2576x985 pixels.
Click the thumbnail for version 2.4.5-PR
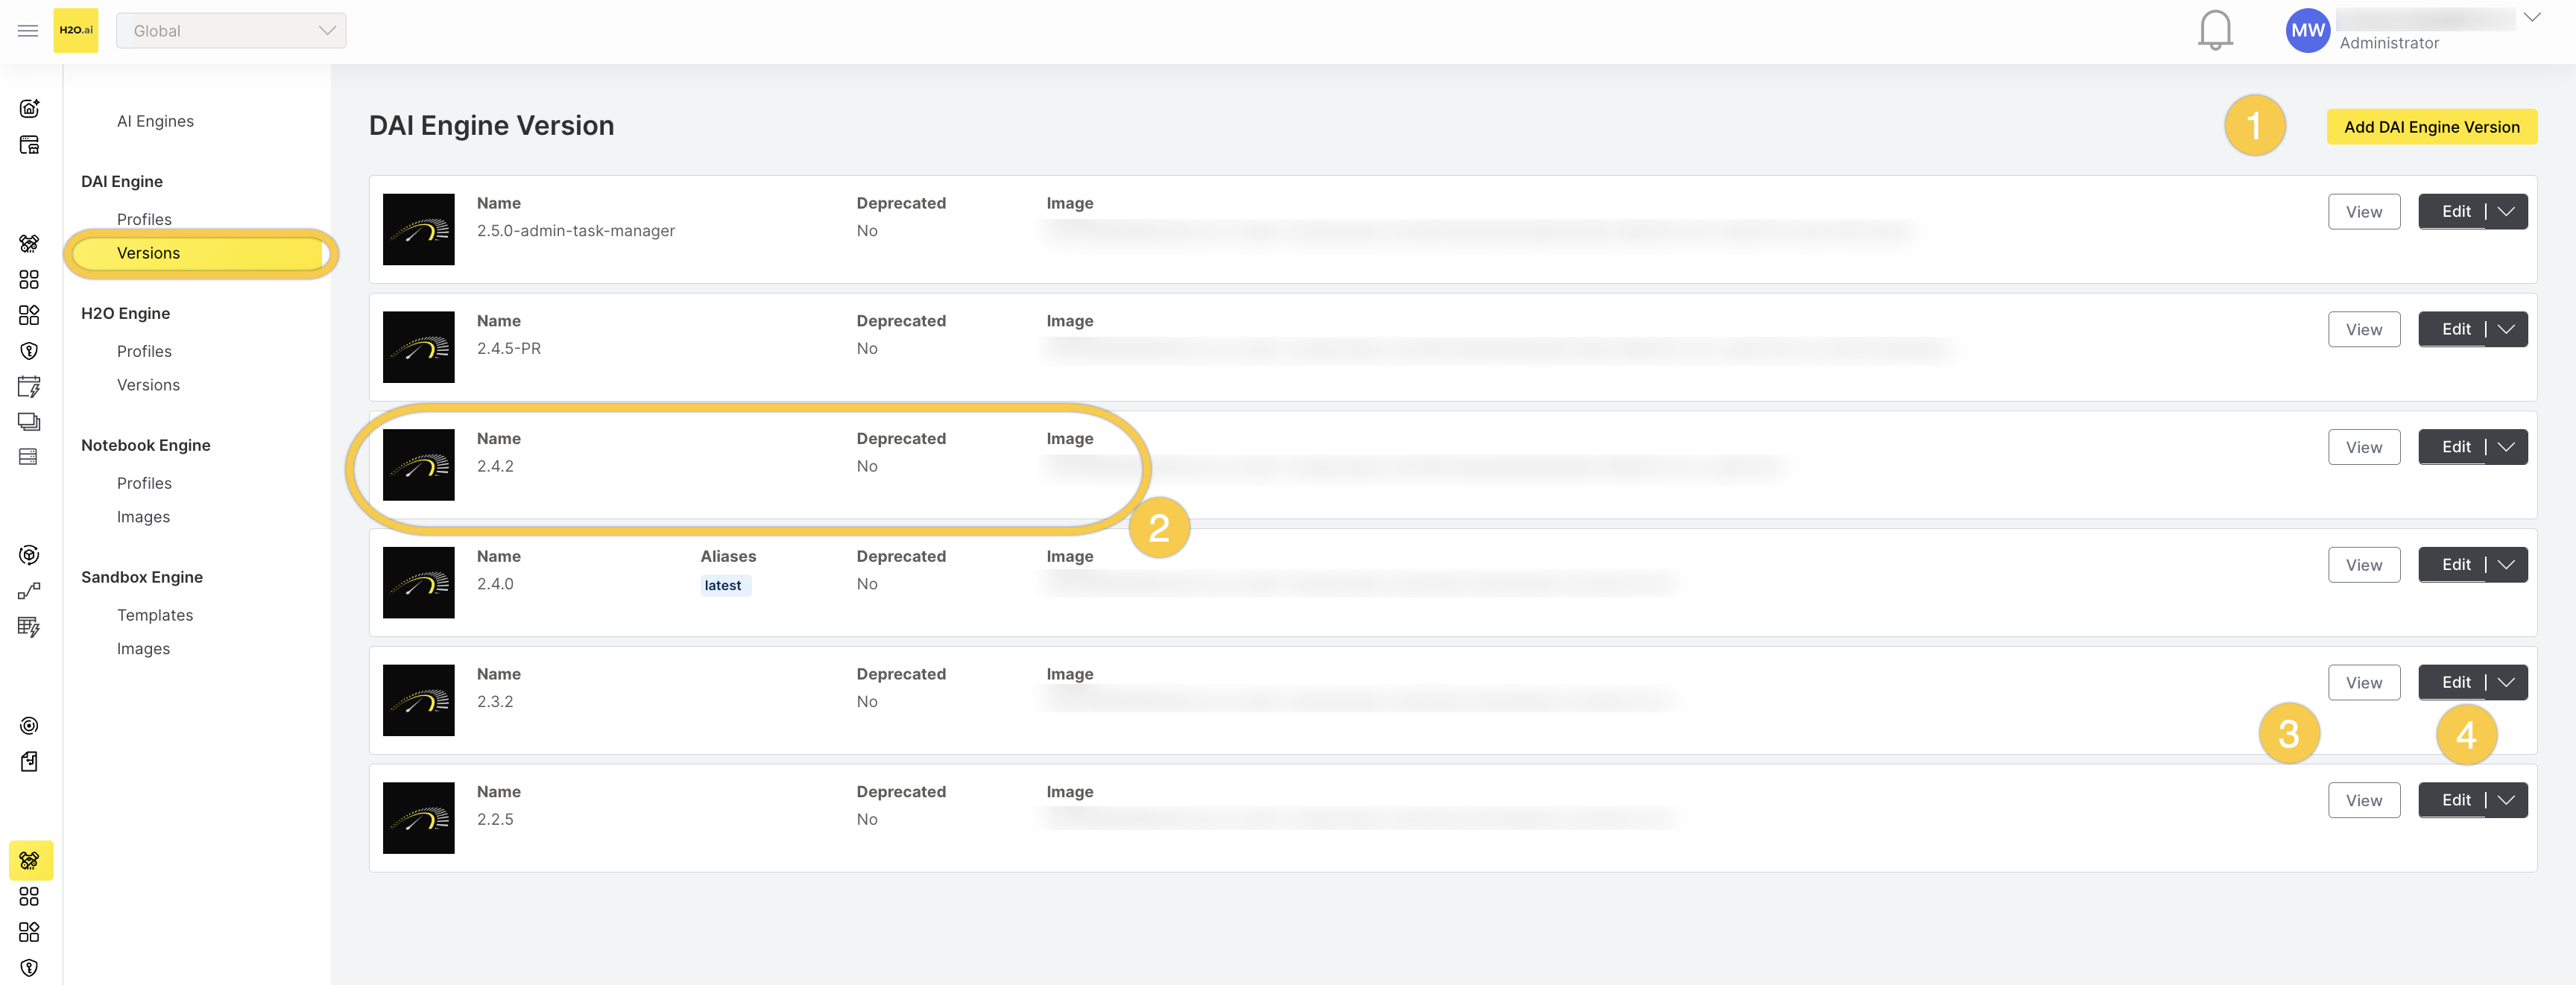[x=418, y=347]
